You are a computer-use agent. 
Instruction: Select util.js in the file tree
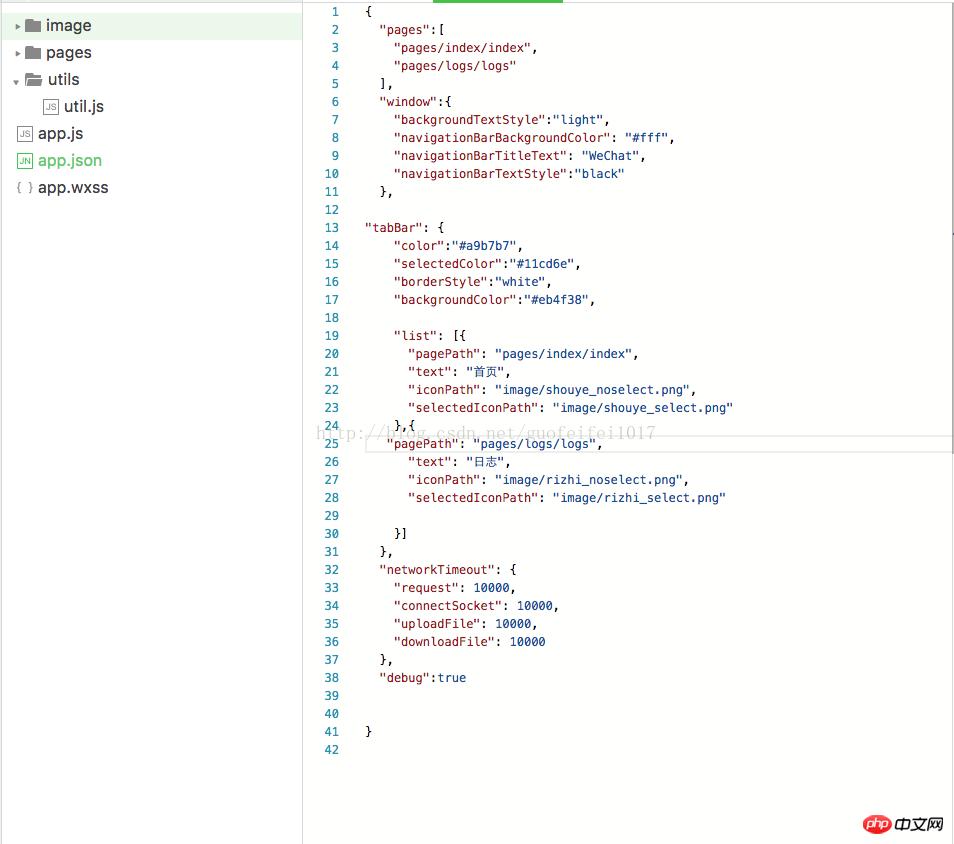pyautogui.click(x=84, y=107)
